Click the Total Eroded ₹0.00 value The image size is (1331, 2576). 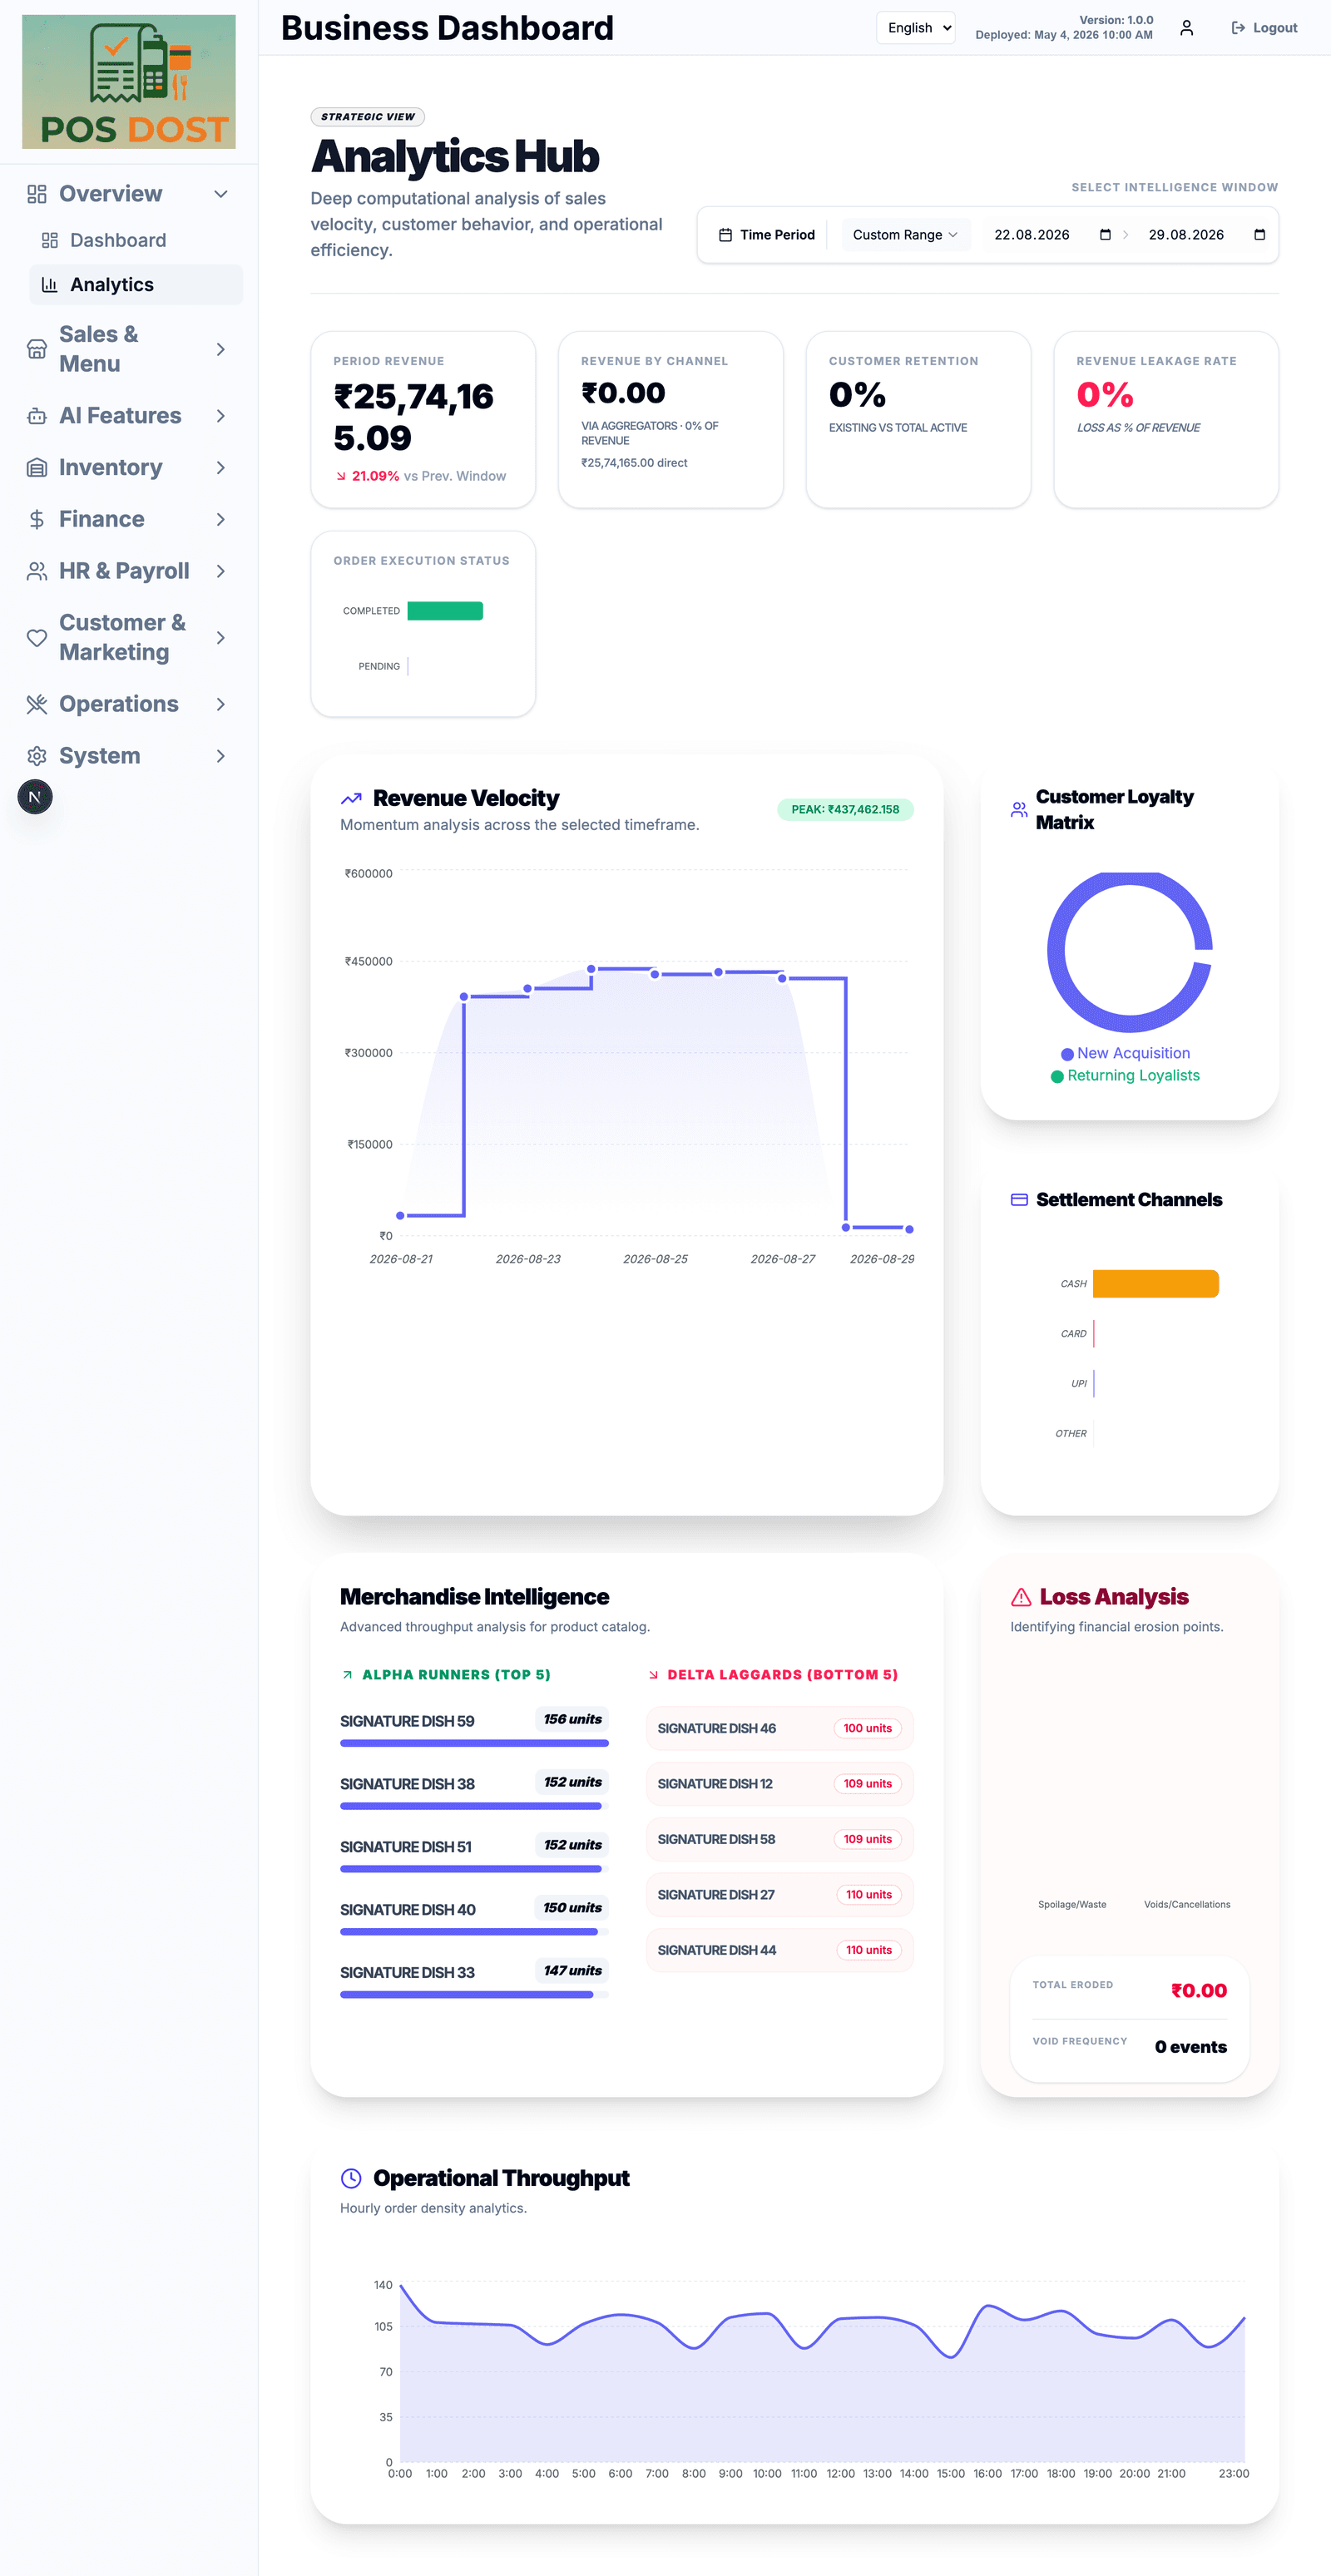point(1198,1991)
